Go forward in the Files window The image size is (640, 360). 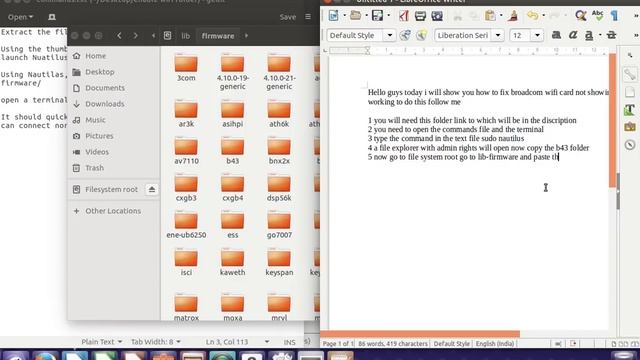tap(136, 36)
